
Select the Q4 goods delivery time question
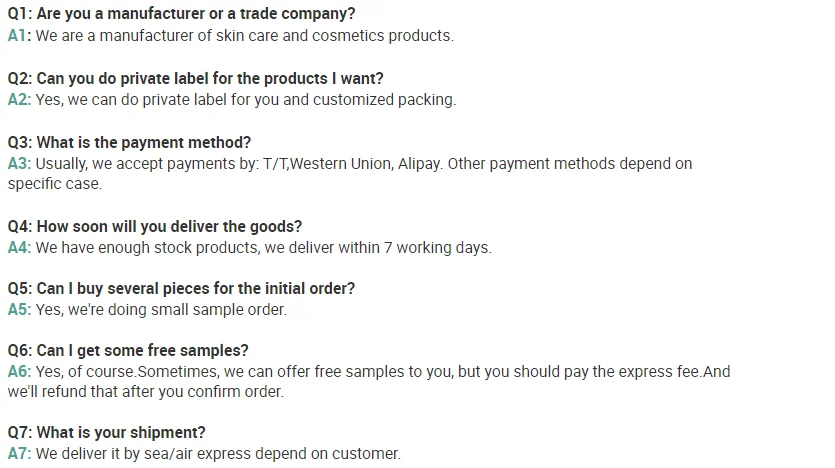(x=155, y=226)
